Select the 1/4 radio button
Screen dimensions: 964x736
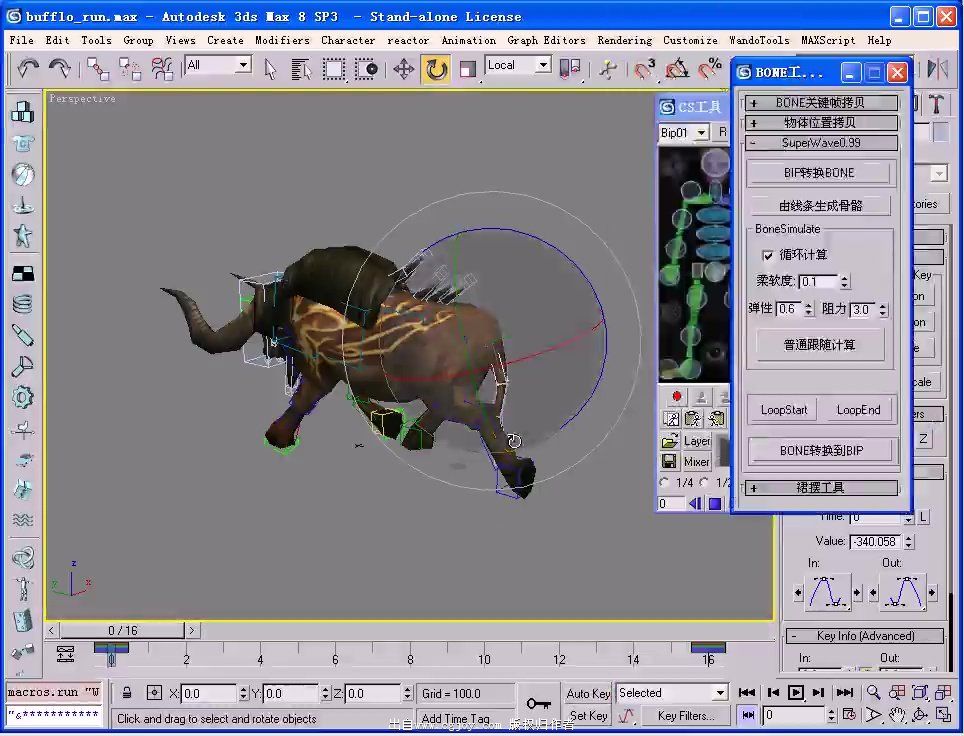click(665, 483)
